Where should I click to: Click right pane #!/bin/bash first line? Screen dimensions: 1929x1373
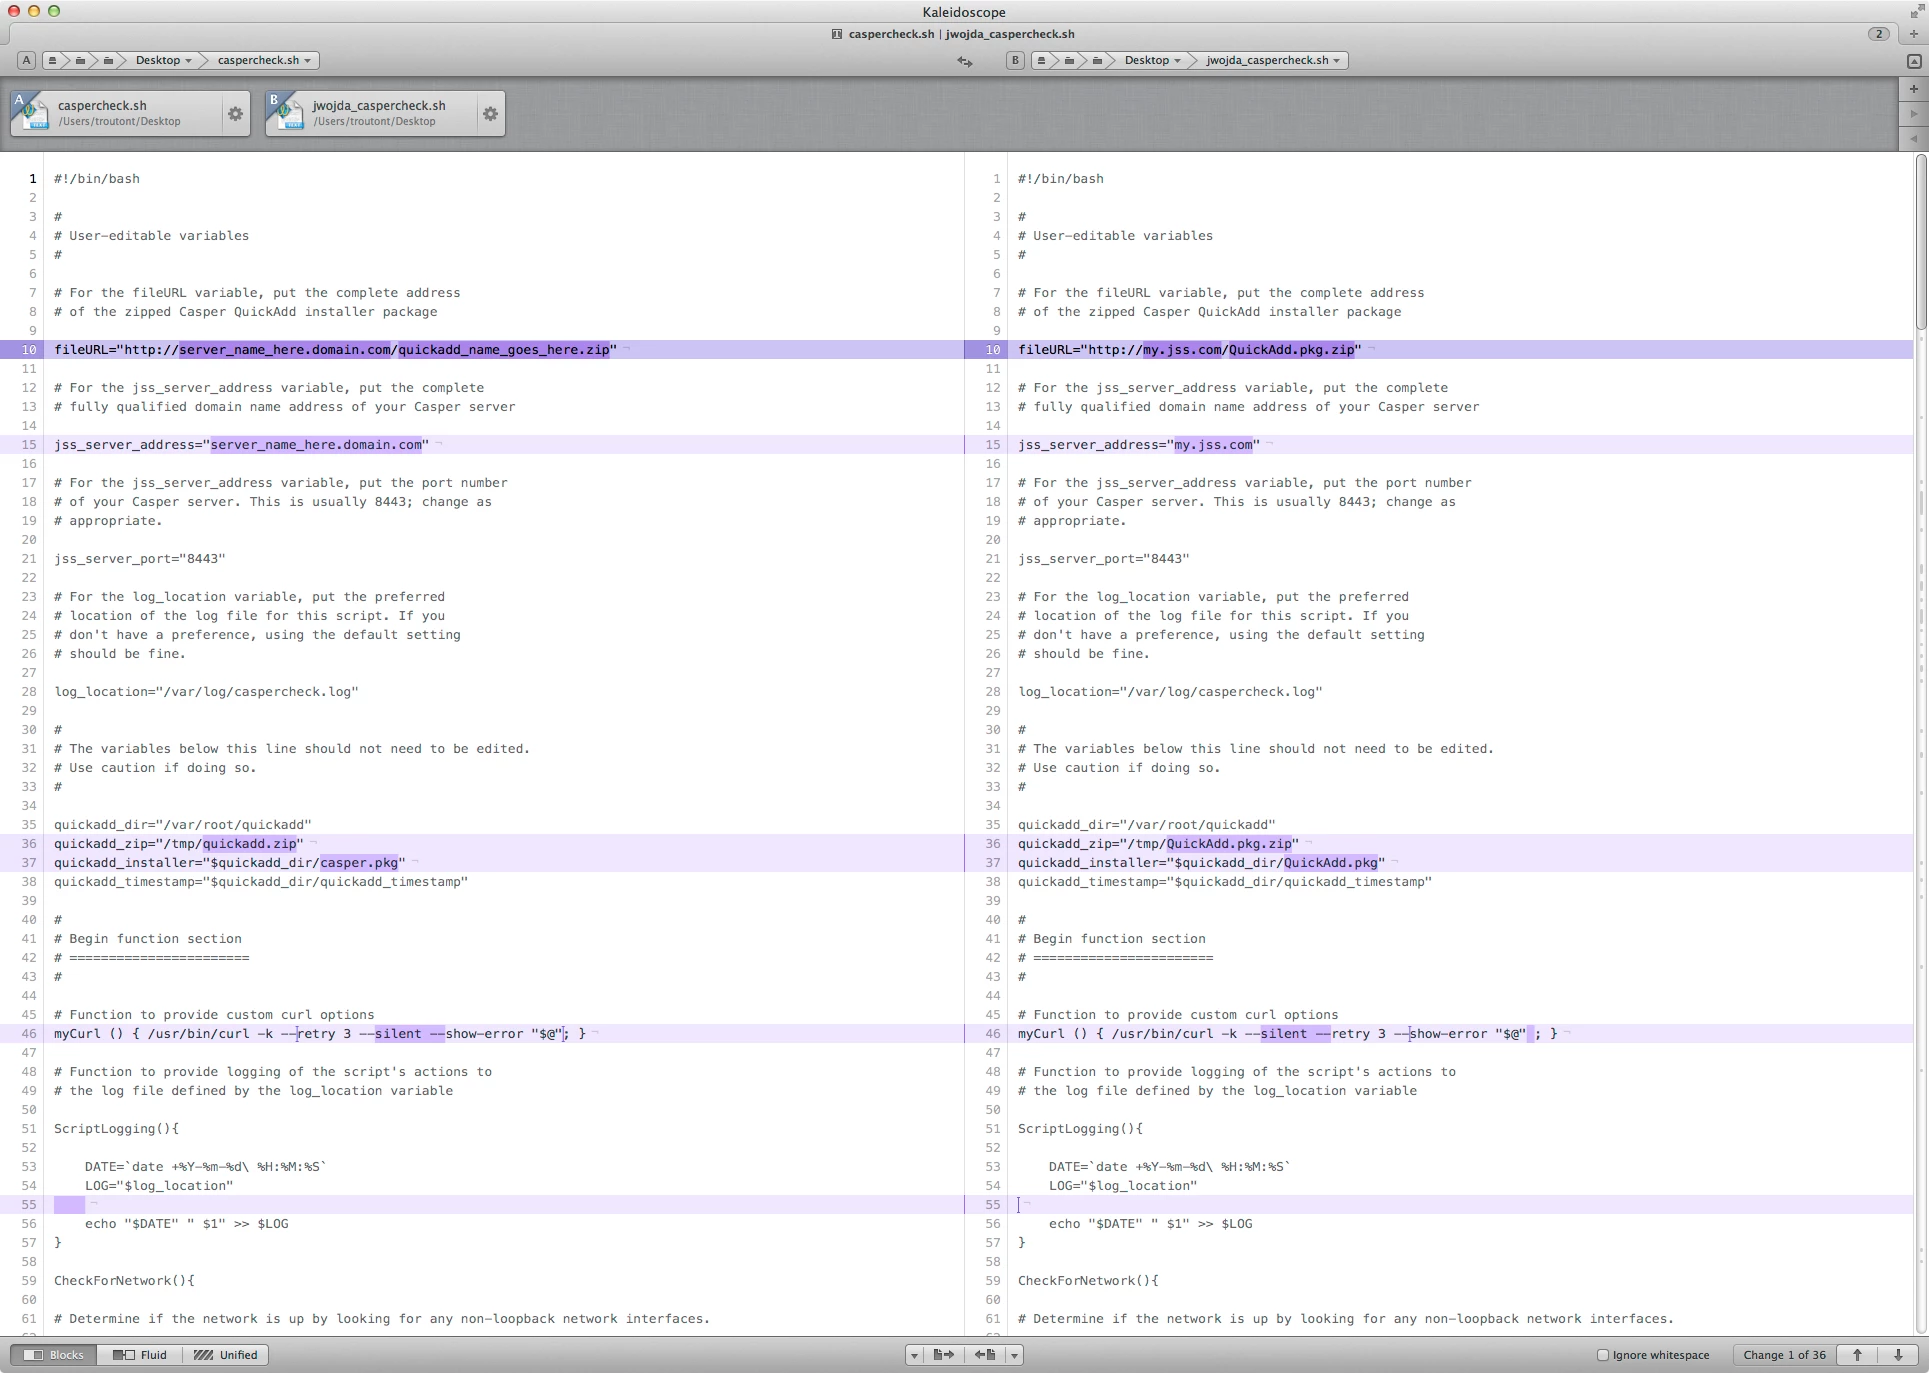(x=1061, y=179)
